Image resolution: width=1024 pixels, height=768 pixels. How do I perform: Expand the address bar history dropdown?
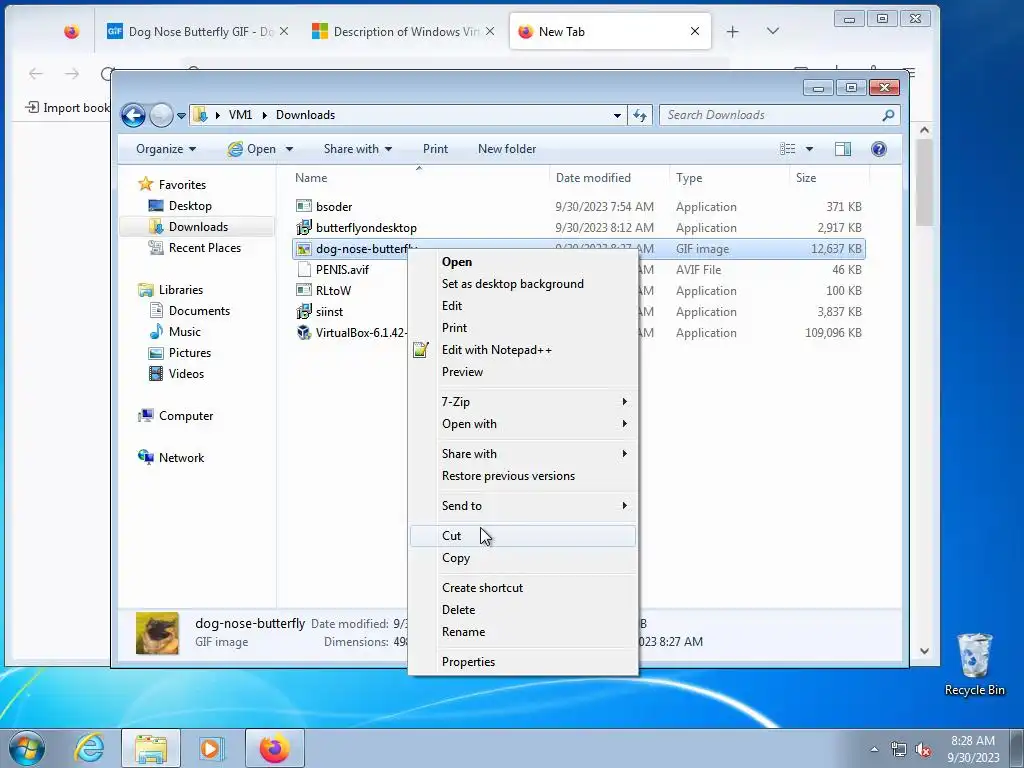(617, 115)
